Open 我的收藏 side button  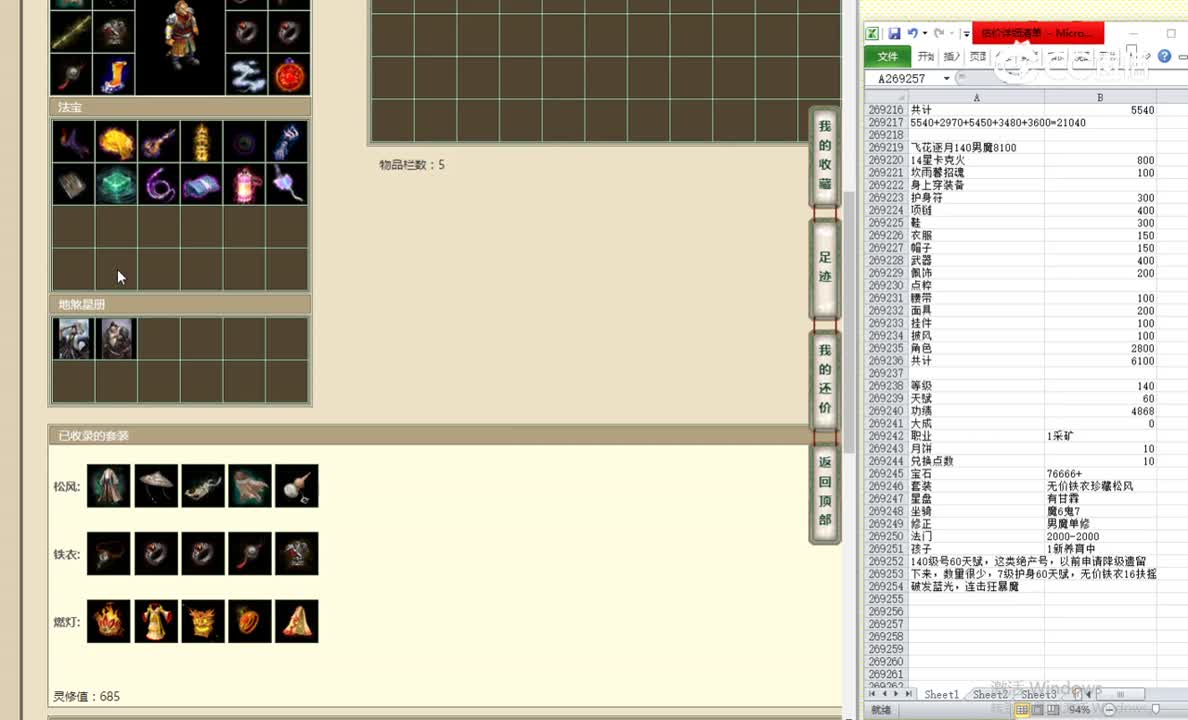[x=825, y=155]
